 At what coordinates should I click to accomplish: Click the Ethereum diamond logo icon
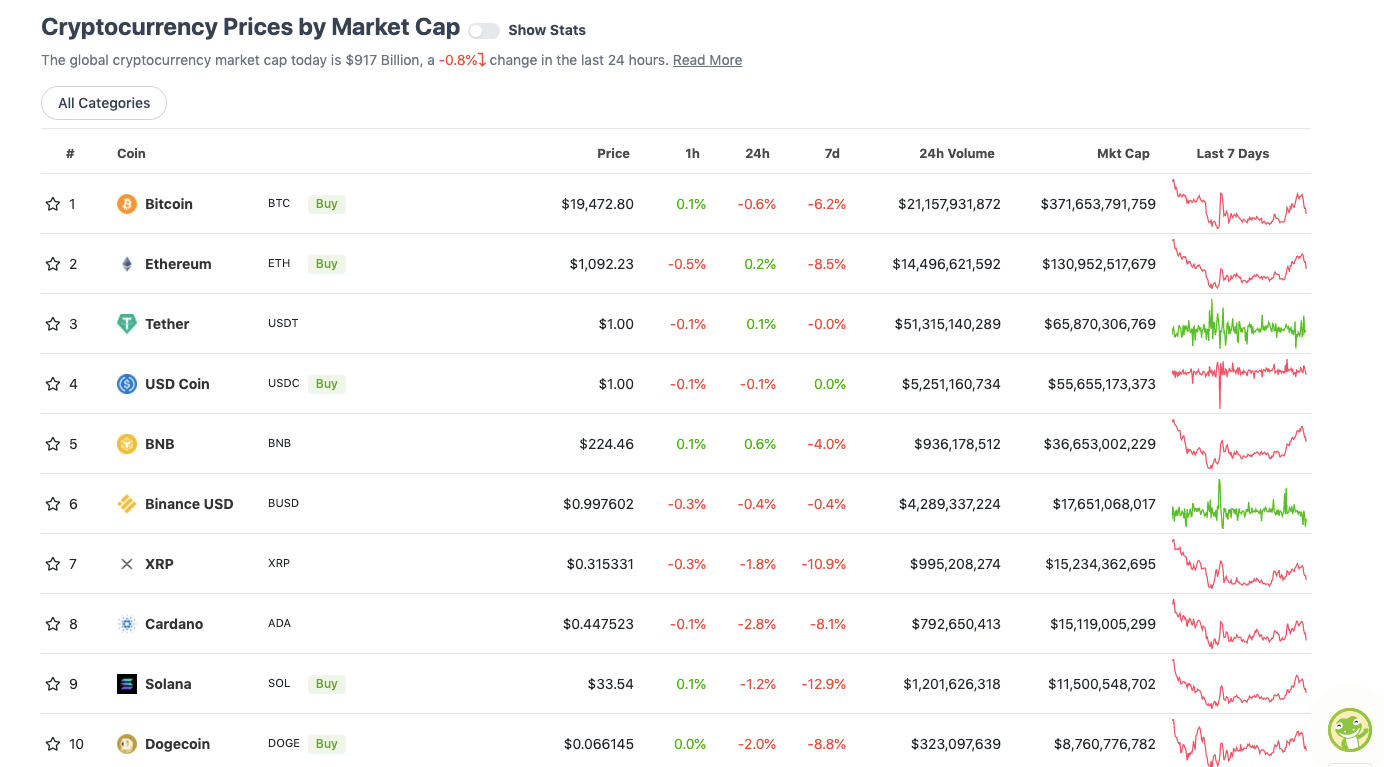click(x=127, y=264)
